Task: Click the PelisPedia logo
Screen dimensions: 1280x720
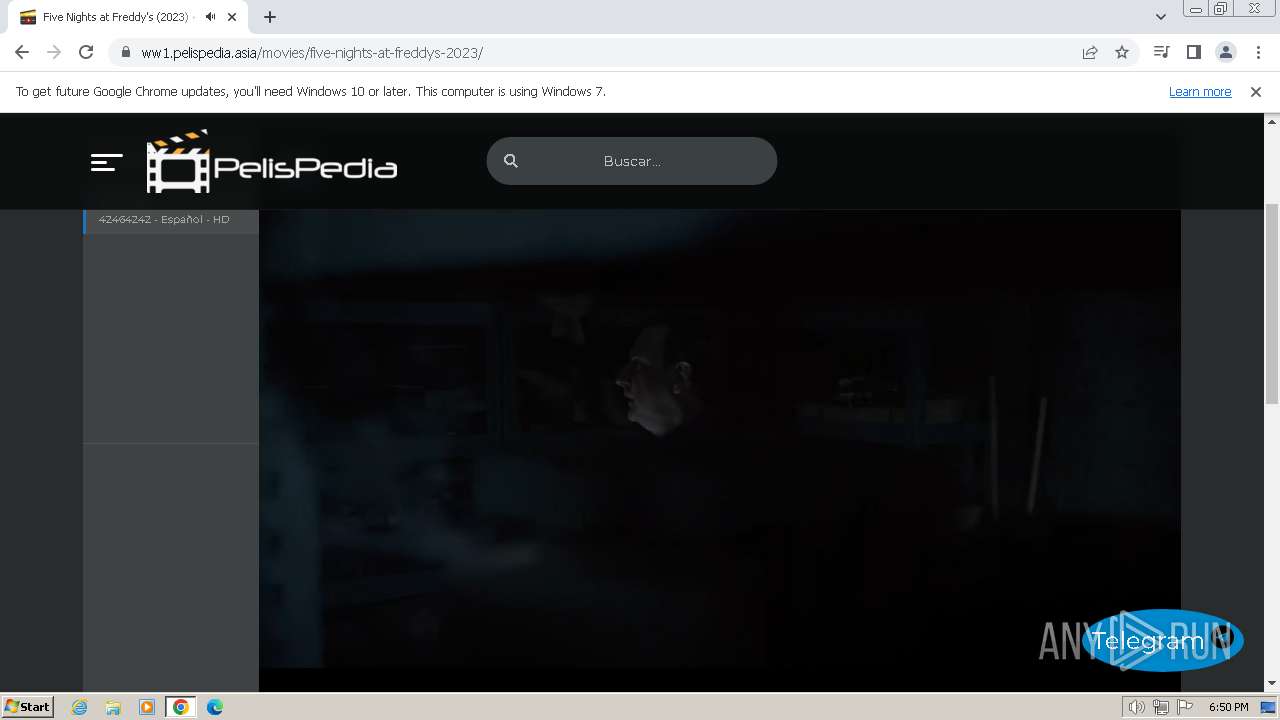Action: pos(272,161)
